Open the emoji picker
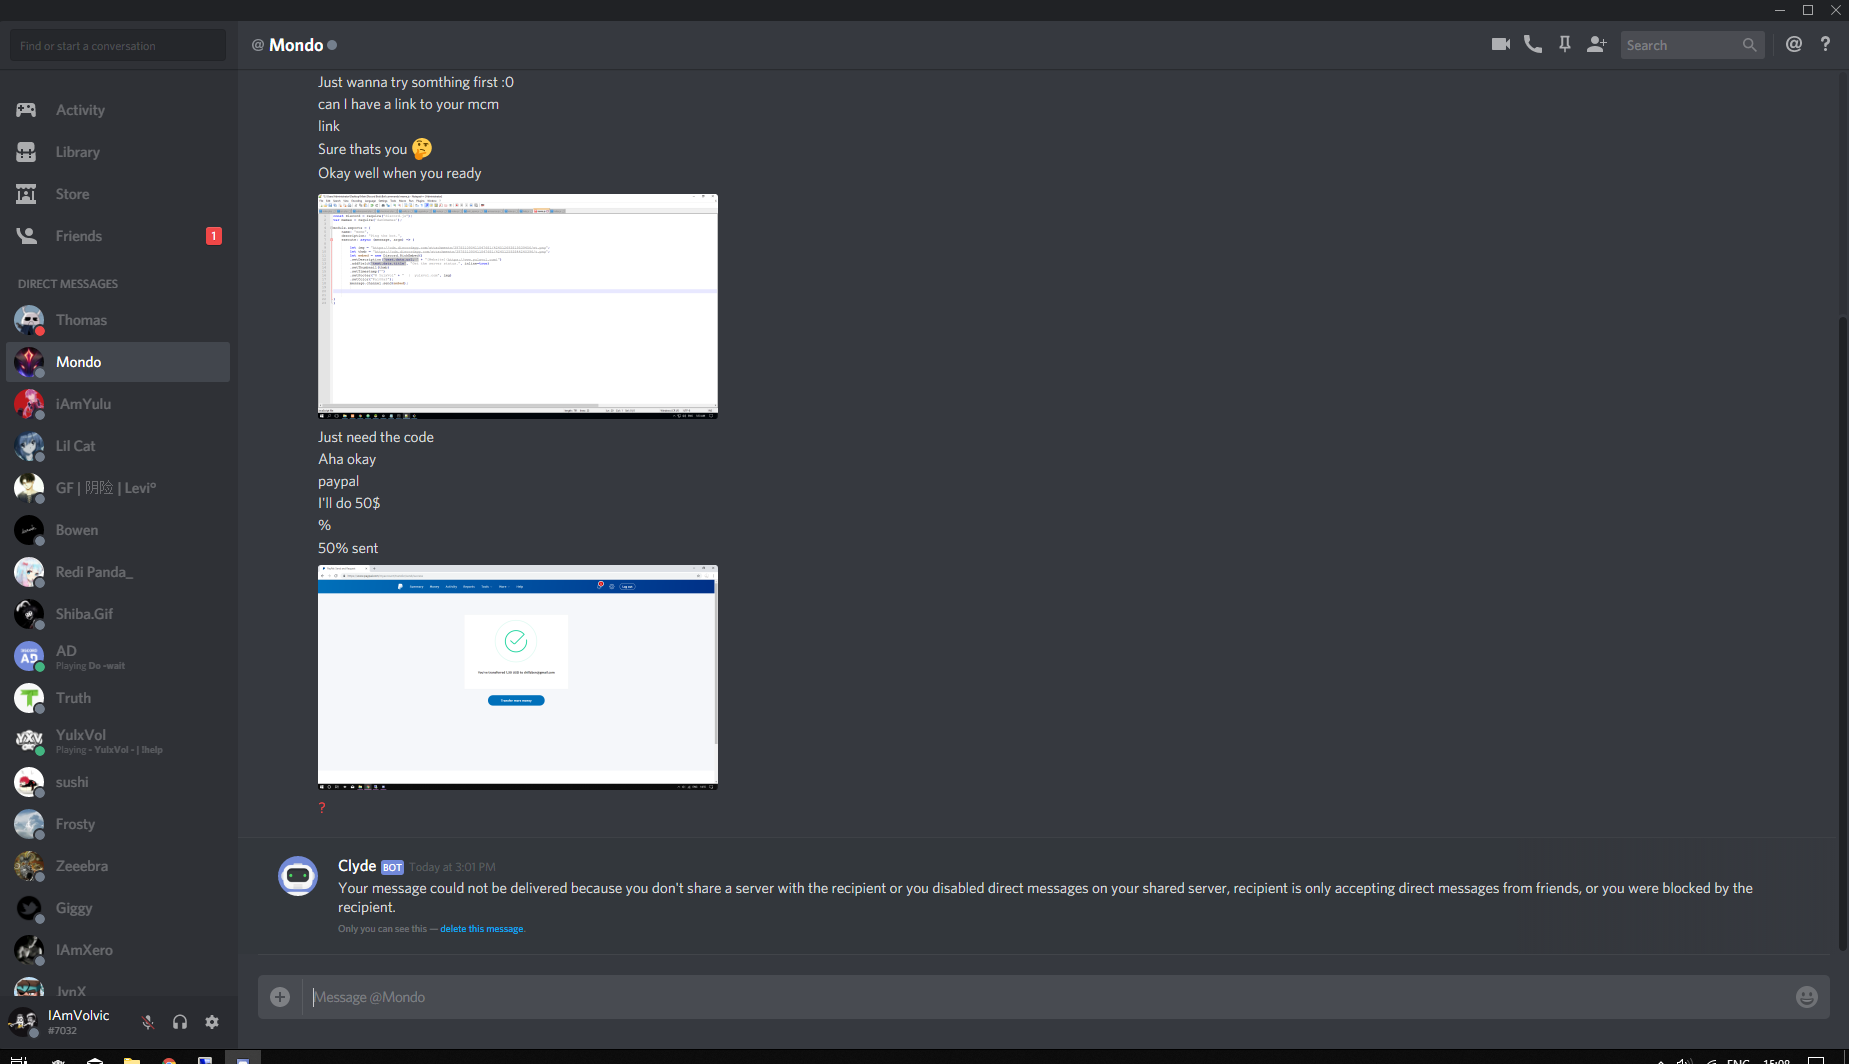 tap(1806, 997)
